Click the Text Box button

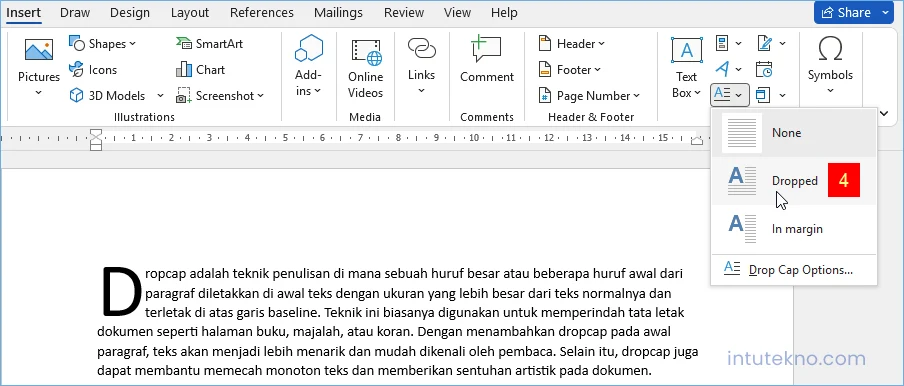(687, 67)
